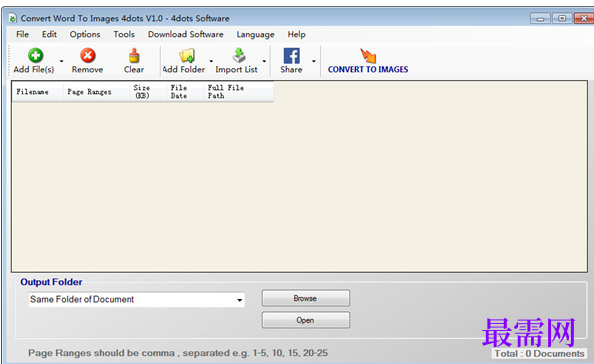Click the Full File Path column header

click(238, 92)
